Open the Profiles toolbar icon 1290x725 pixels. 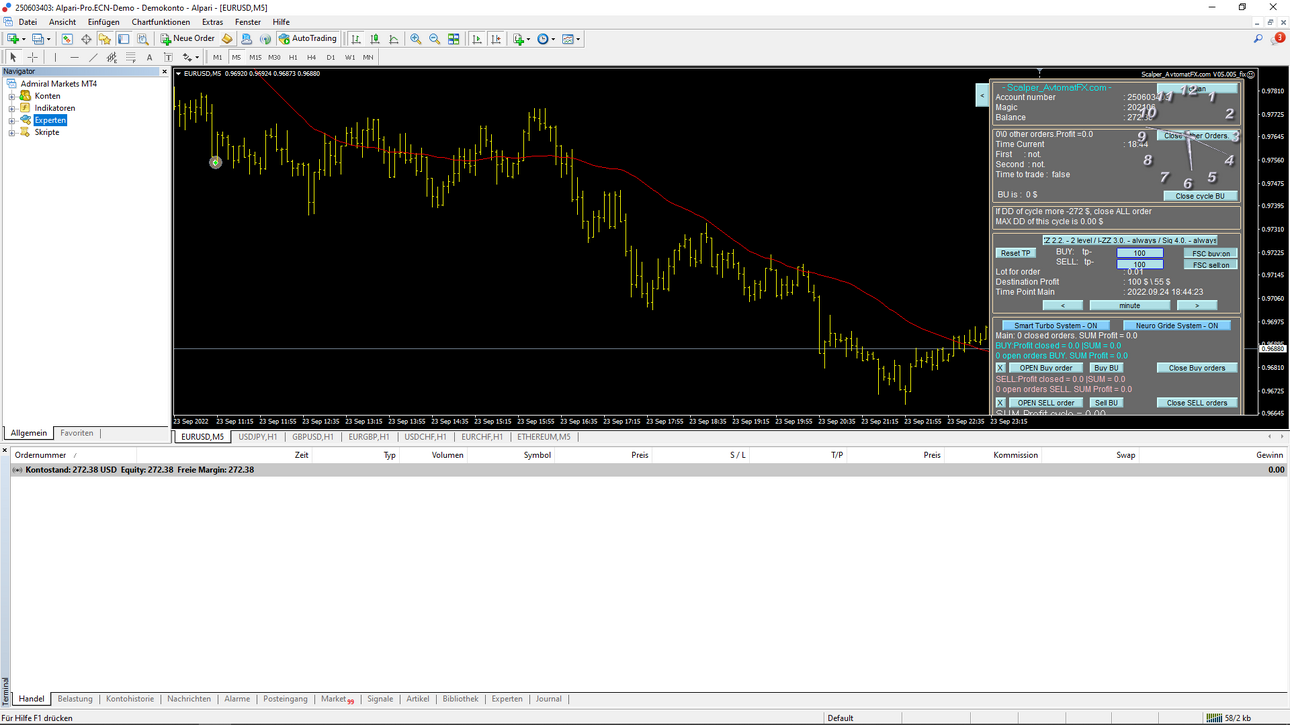(x=38, y=39)
